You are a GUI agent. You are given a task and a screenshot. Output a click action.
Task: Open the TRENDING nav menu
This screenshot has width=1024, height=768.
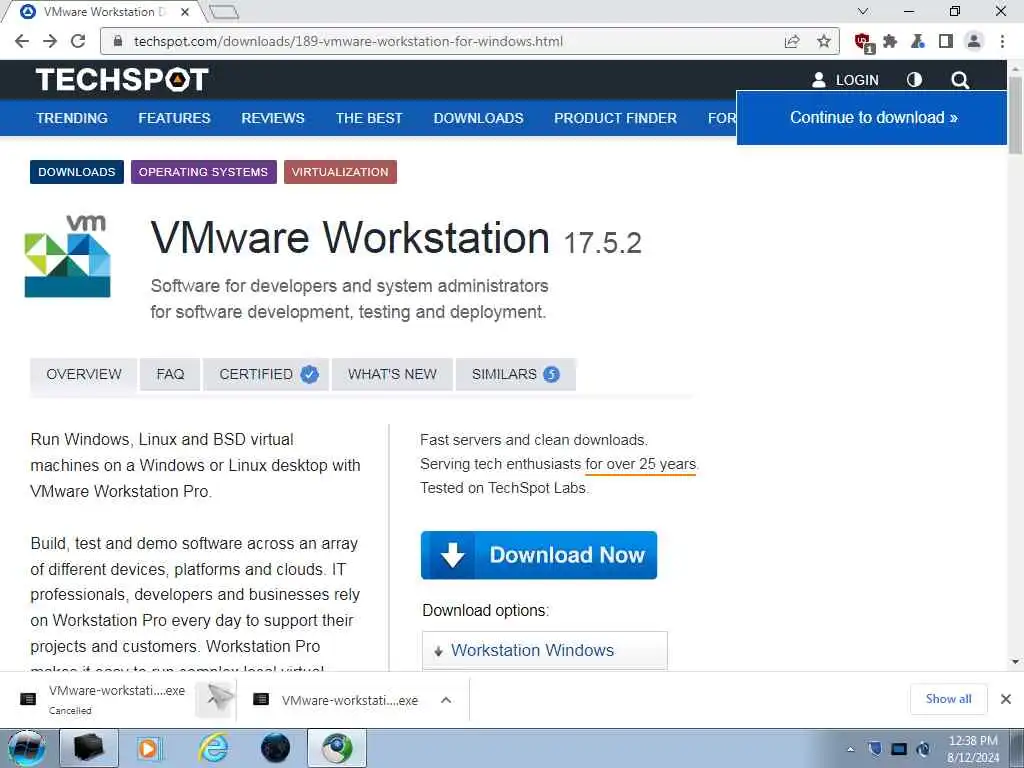[x=72, y=118]
